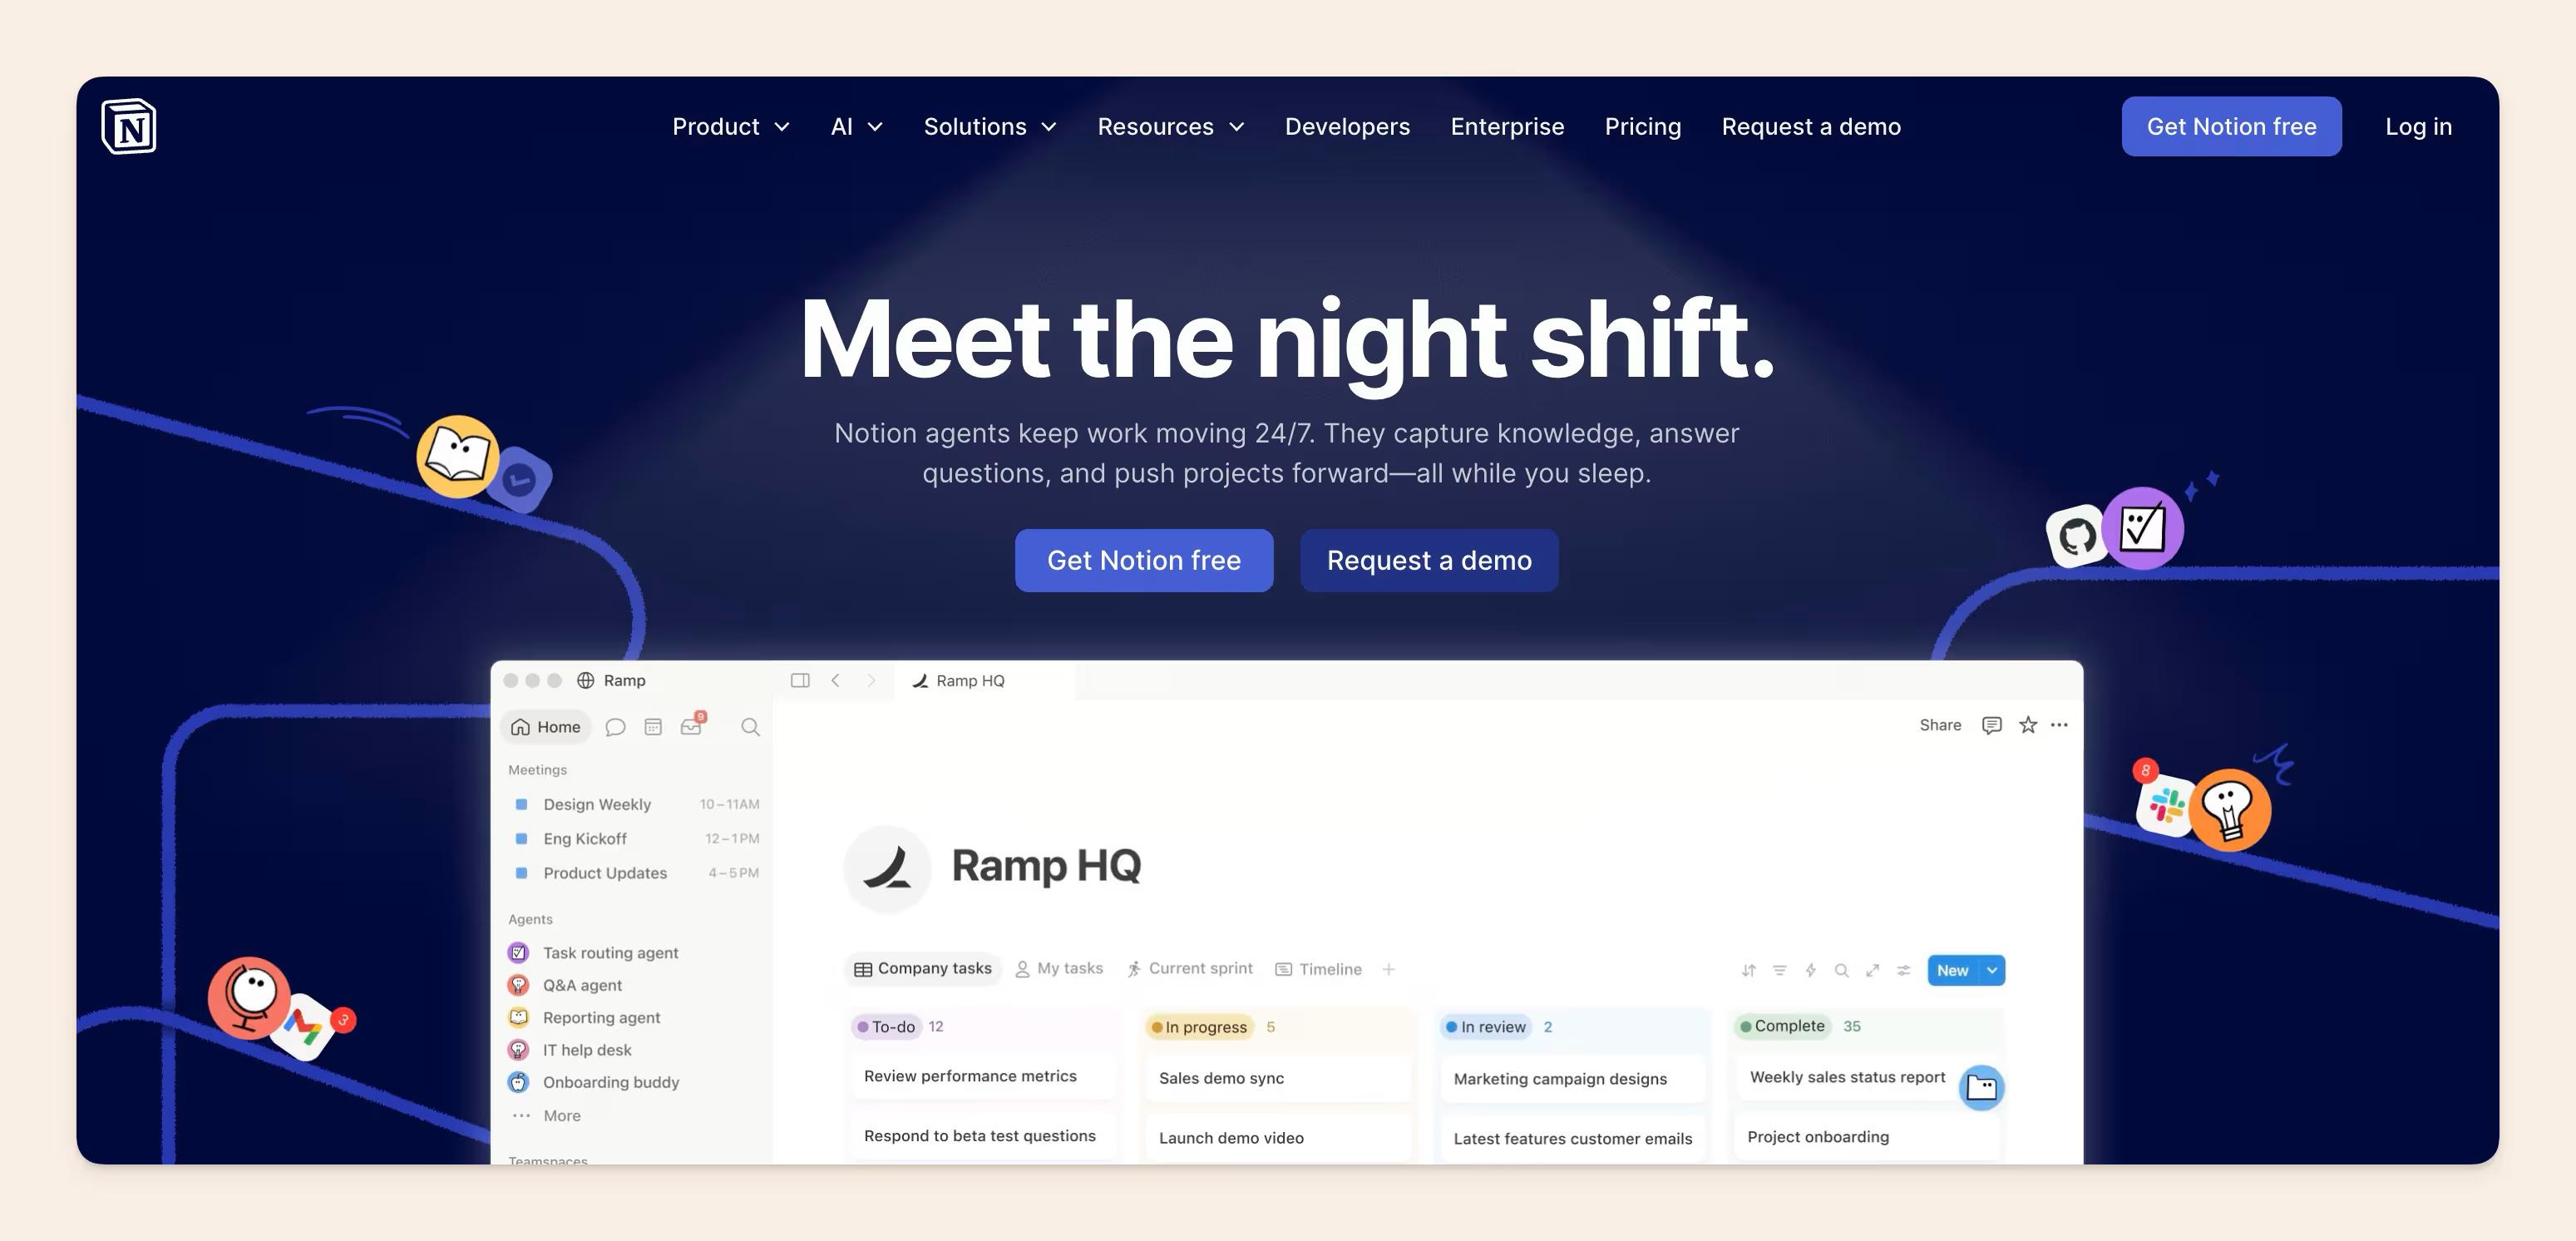Click the expand full-page arrows icon
Viewport: 2576px width, 1241px height.
pyautogui.click(x=1872, y=970)
